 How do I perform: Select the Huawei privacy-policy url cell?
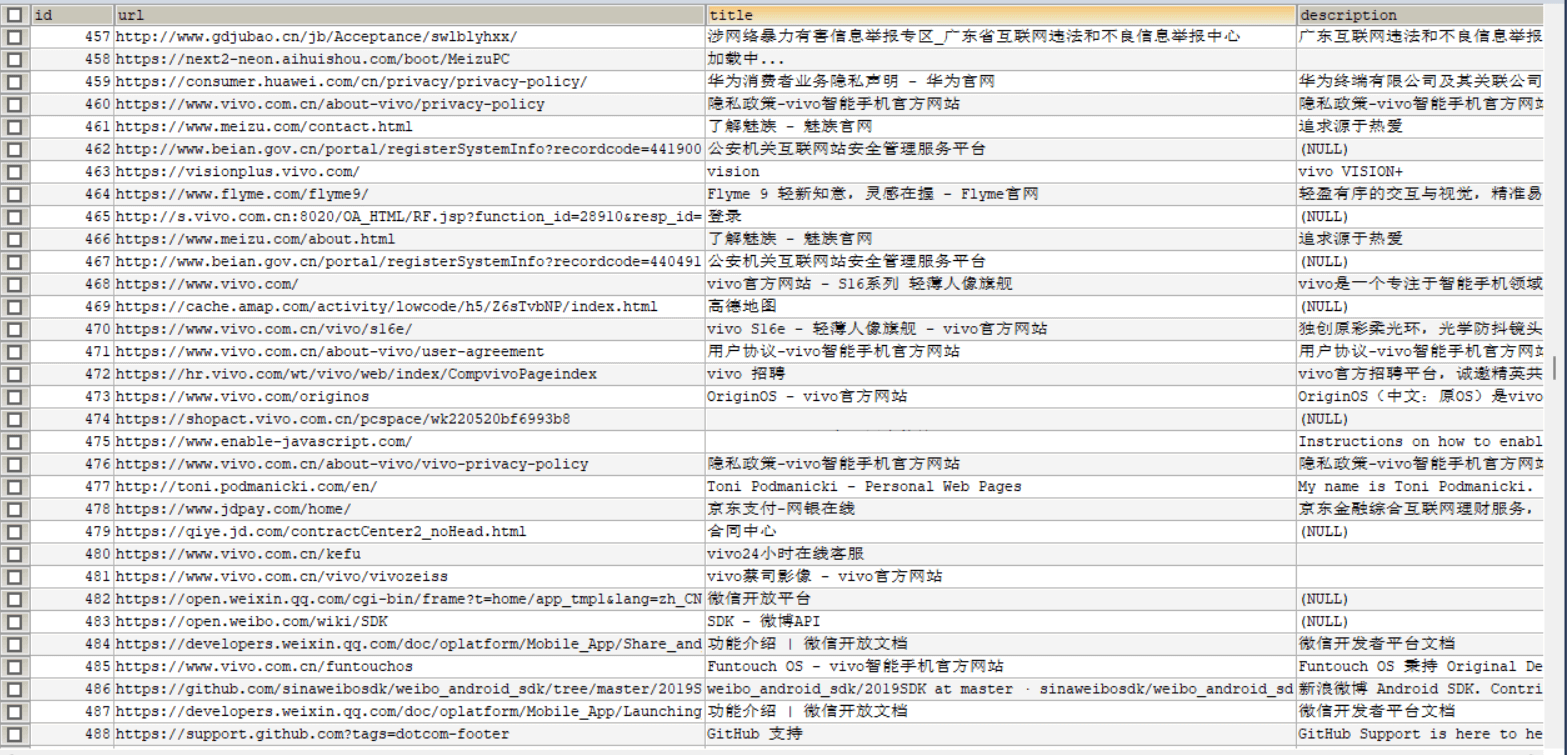pyautogui.click(x=351, y=82)
